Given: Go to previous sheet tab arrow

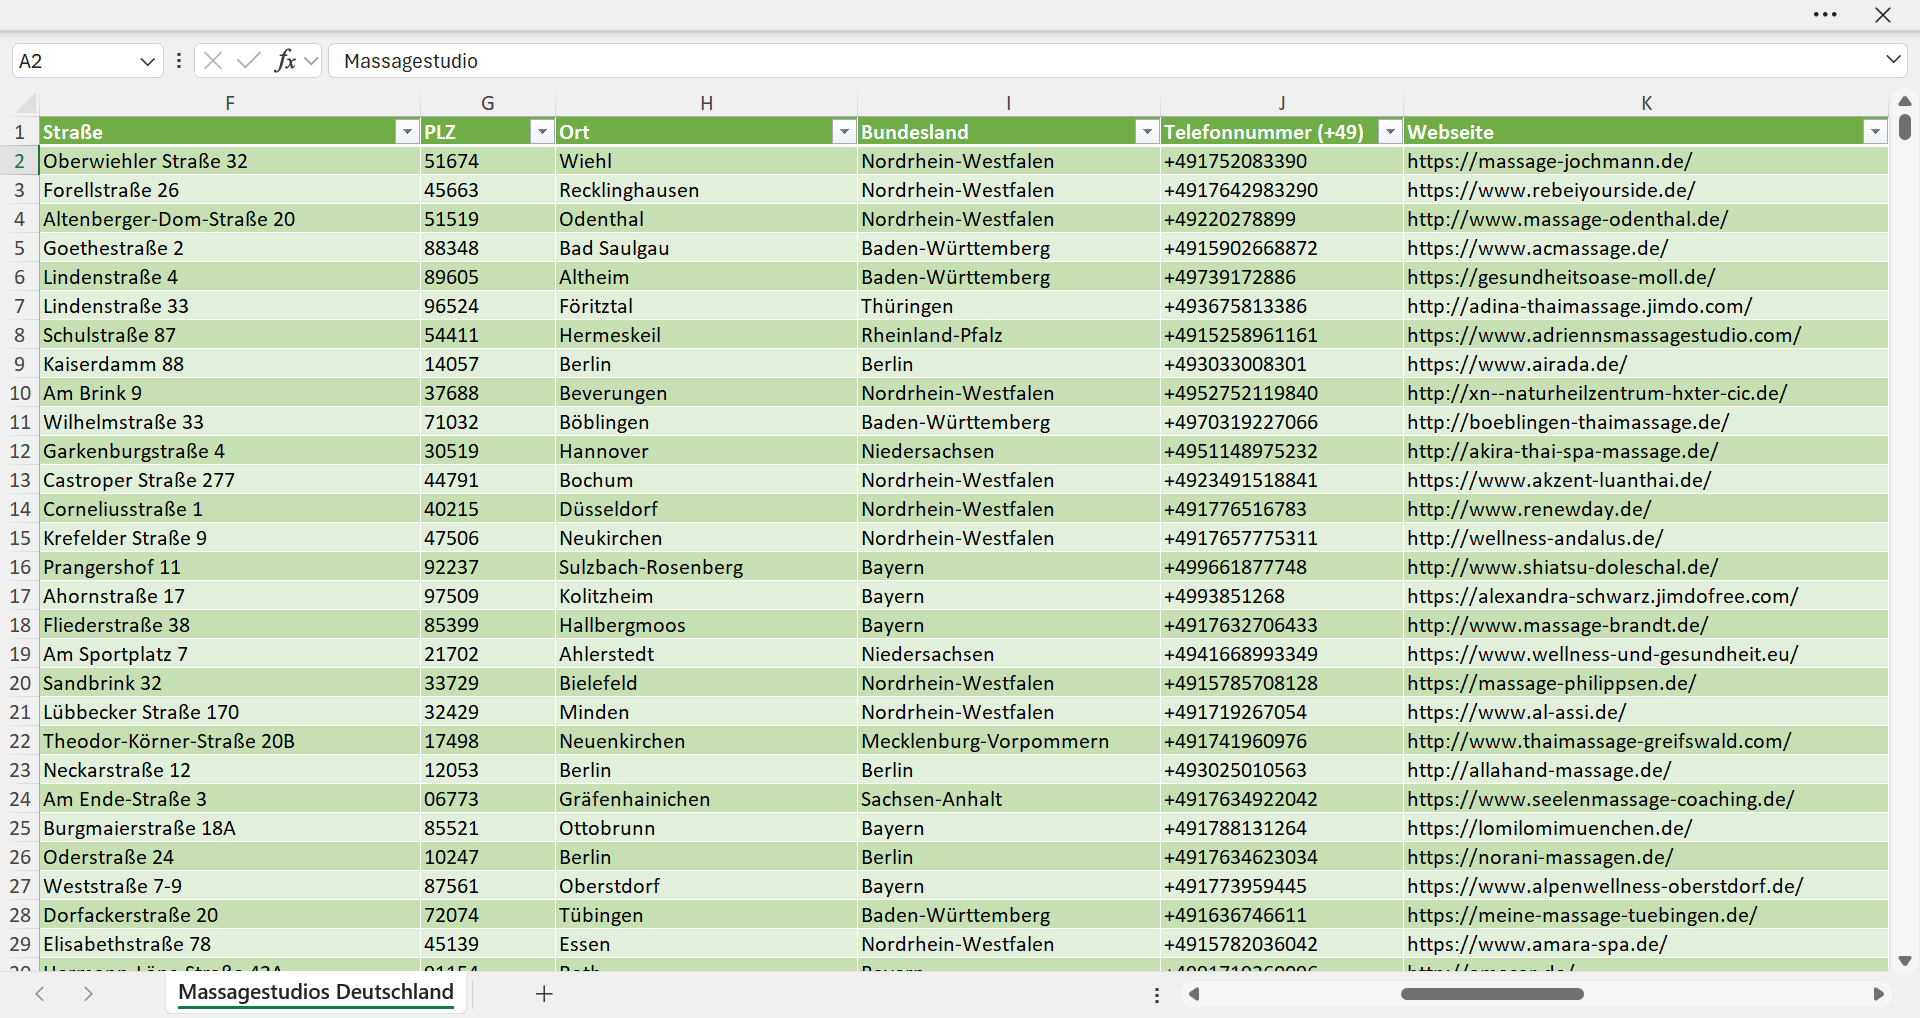Looking at the screenshot, I should click(x=40, y=994).
